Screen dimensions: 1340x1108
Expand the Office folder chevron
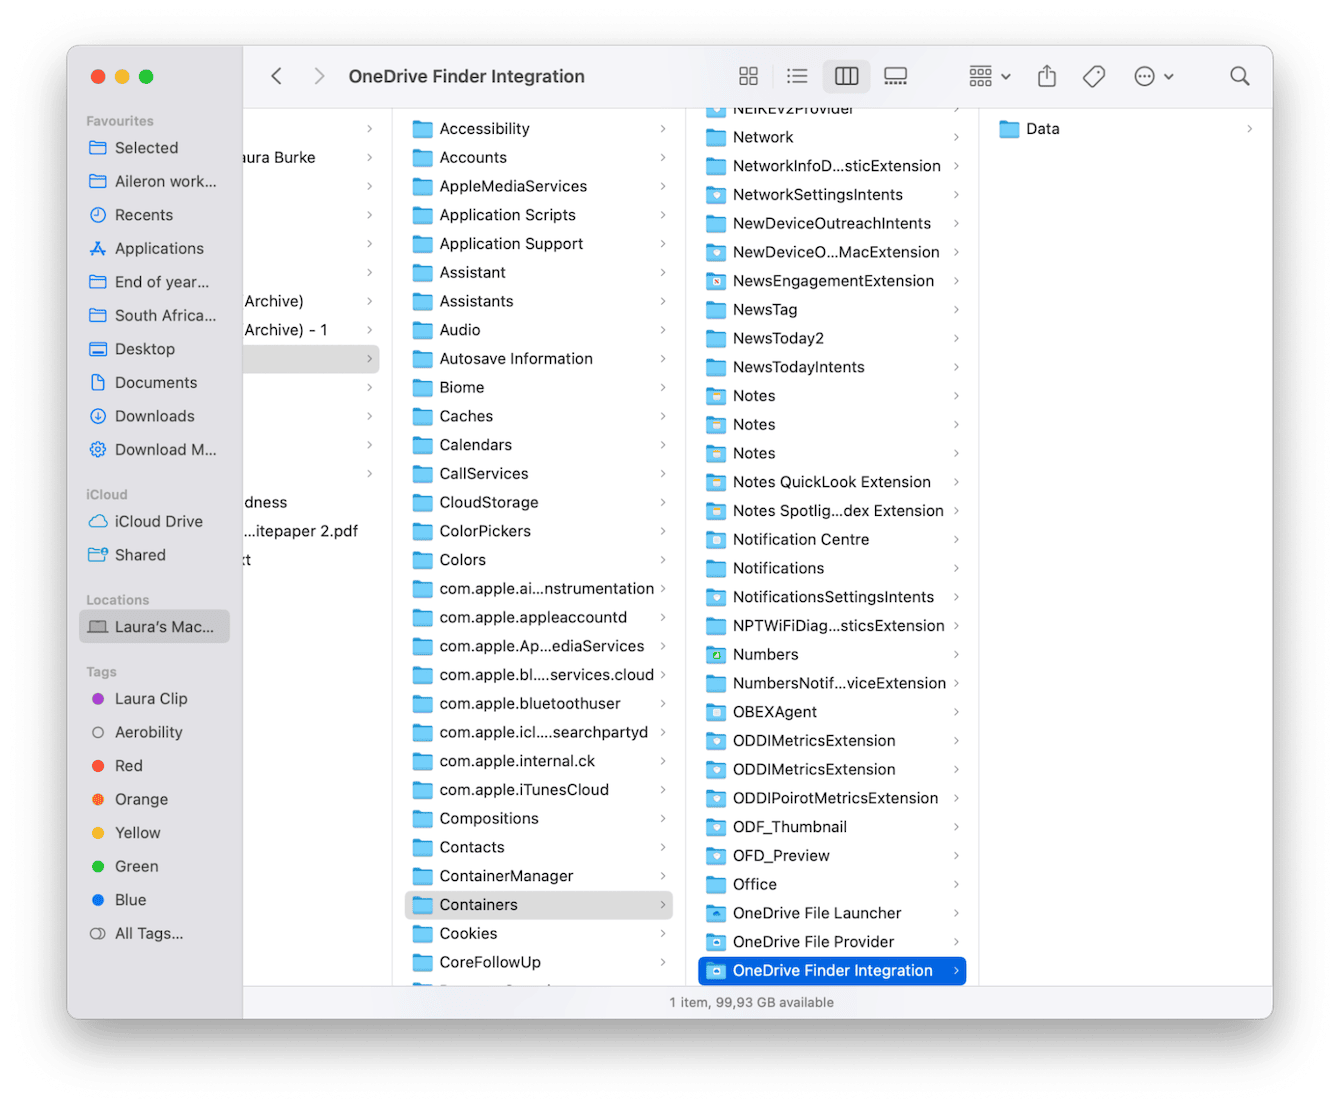pos(957,884)
